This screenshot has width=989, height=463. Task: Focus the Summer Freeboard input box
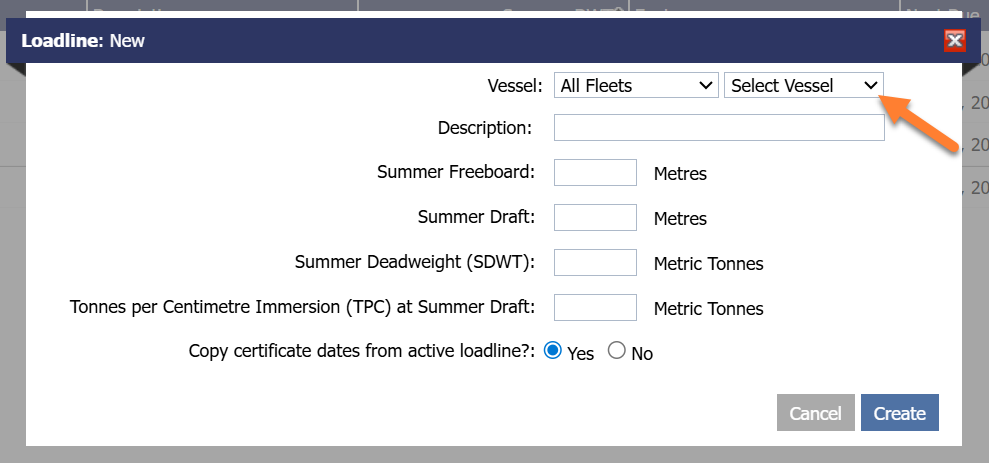(x=595, y=172)
